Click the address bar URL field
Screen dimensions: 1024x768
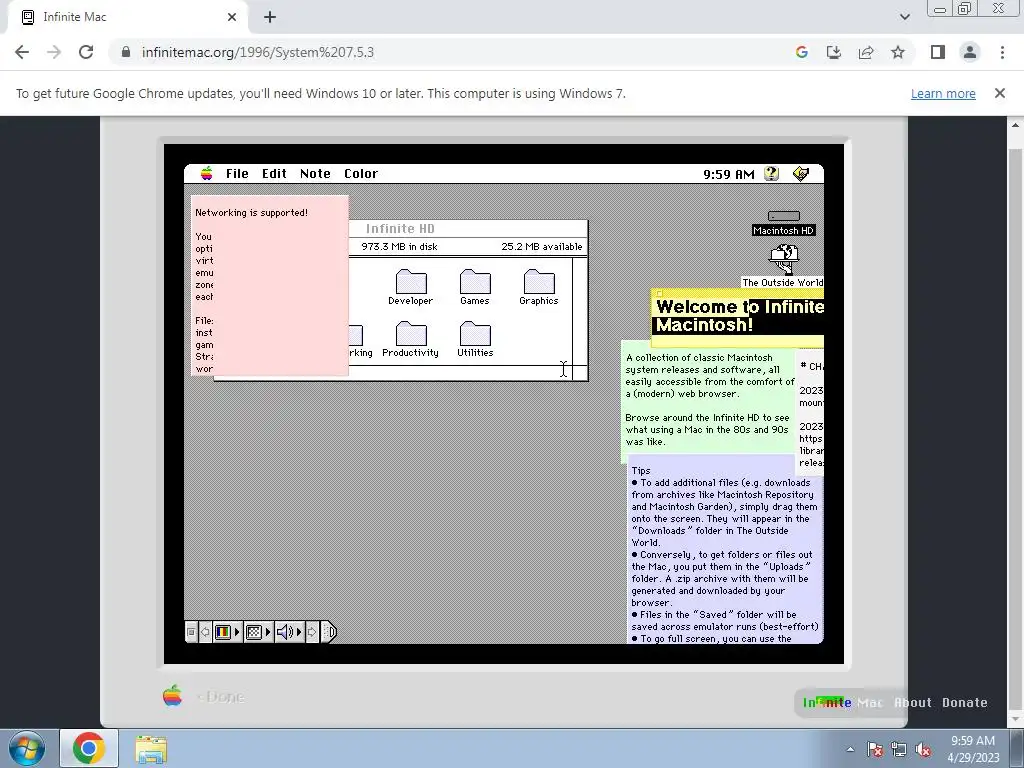pos(451,52)
